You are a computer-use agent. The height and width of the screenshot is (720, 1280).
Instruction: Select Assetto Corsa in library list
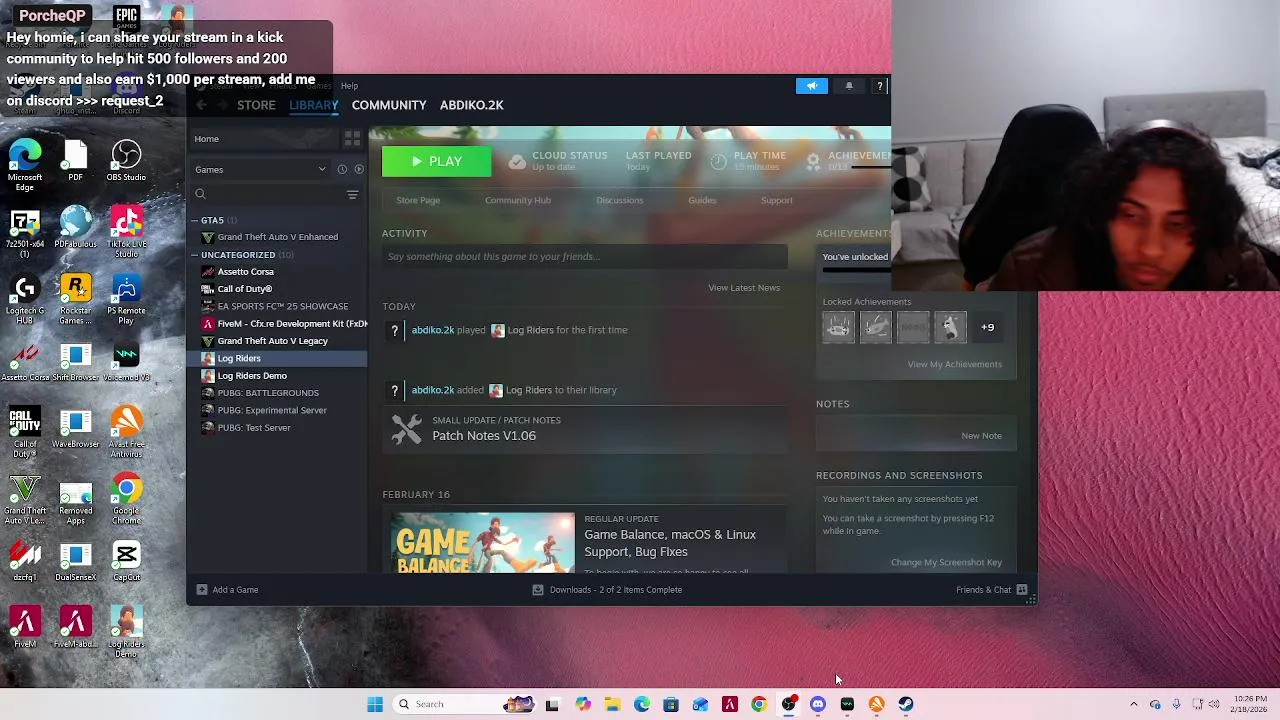(x=246, y=272)
